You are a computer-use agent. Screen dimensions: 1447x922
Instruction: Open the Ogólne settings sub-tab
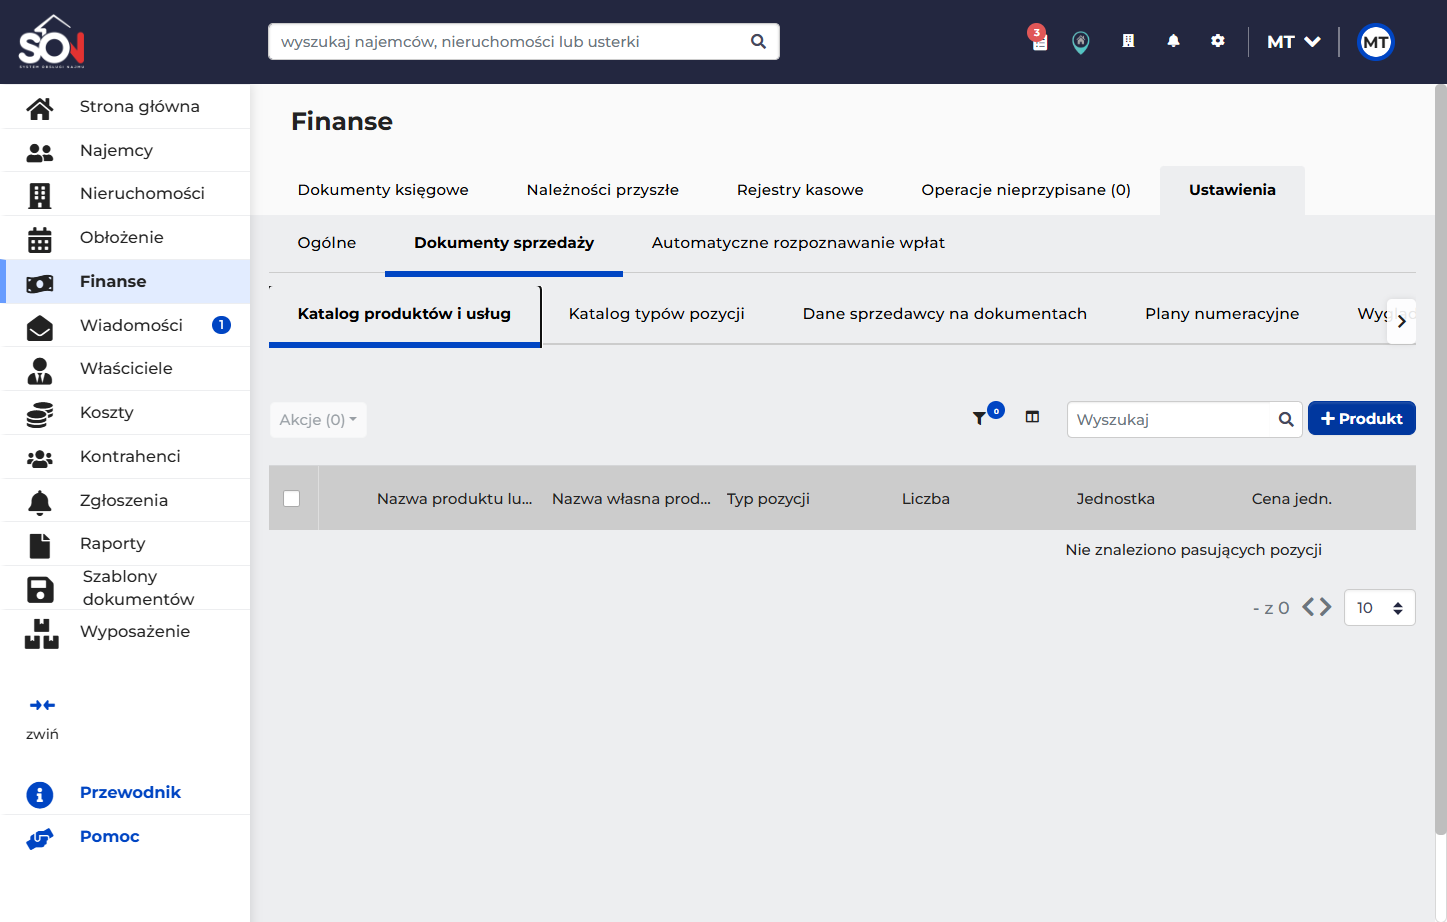tap(327, 243)
